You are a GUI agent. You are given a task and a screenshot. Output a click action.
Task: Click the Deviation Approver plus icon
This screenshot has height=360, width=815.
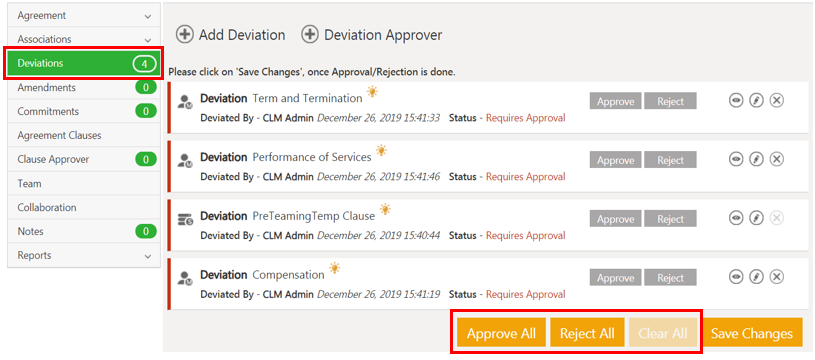point(310,35)
